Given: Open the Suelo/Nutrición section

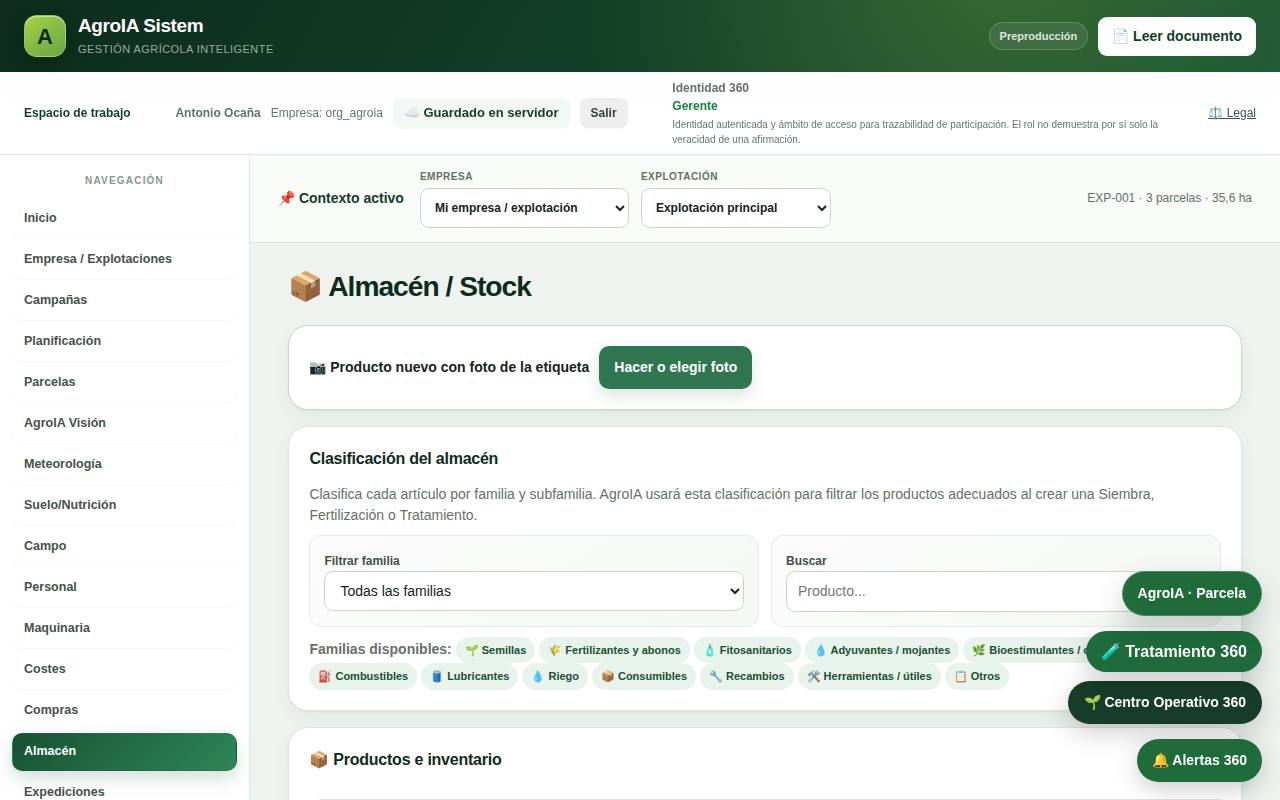Looking at the screenshot, I should click(x=124, y=505).
